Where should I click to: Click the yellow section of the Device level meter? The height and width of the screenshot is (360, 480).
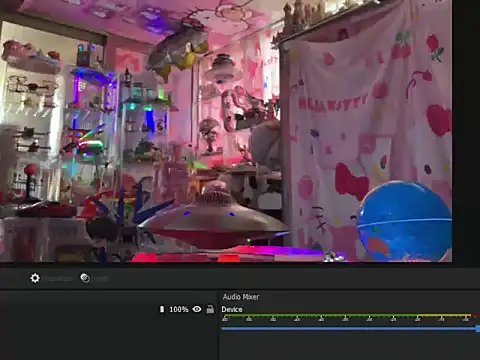point(444,315)
